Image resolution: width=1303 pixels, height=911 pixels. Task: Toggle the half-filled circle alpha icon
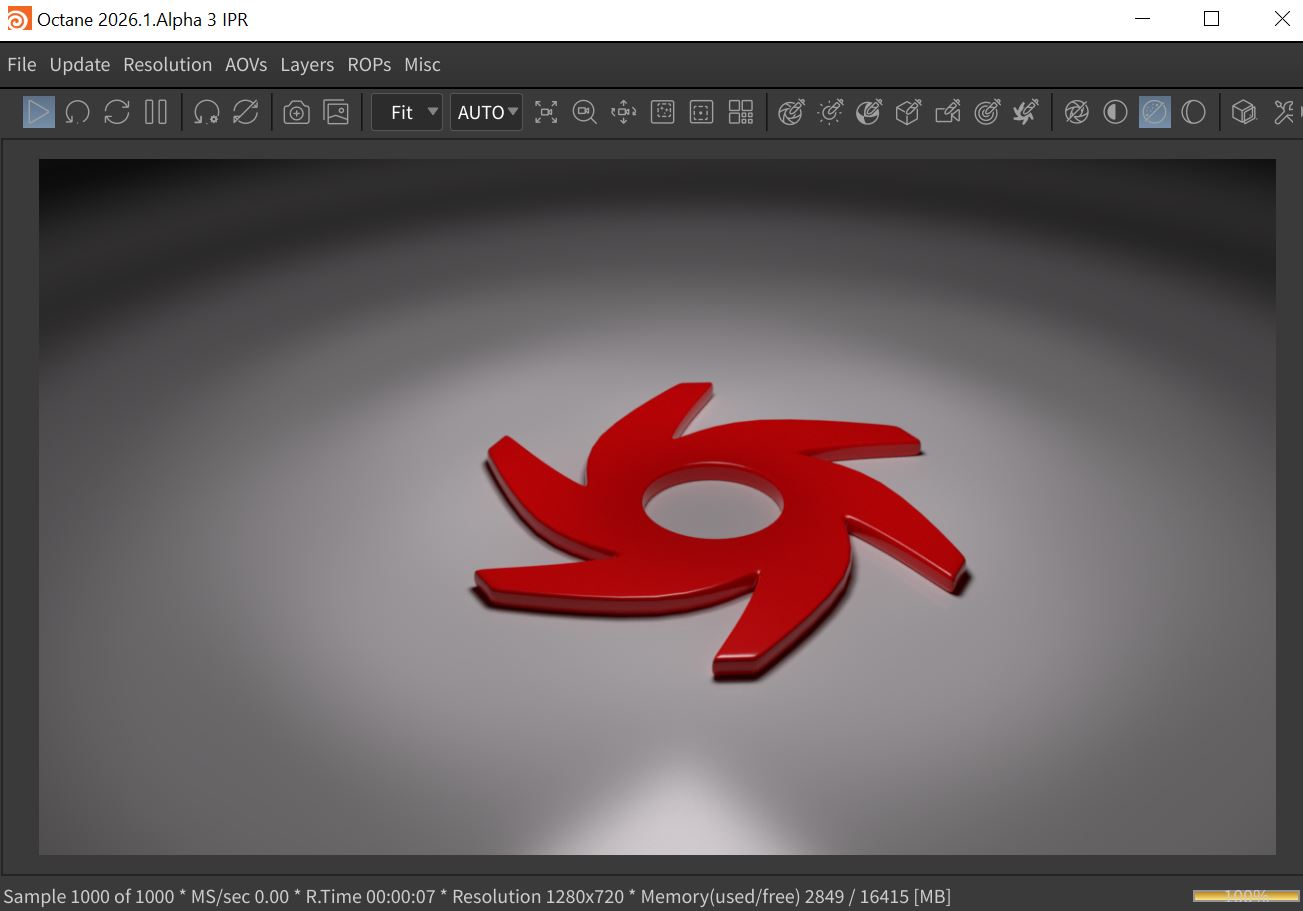pos(1115,112)
